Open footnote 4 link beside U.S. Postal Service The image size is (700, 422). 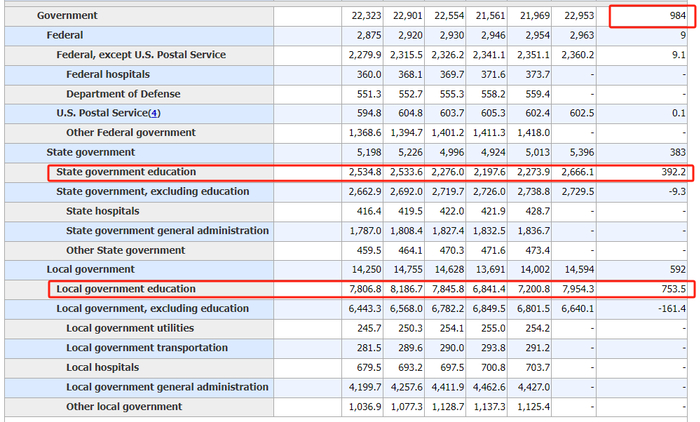click(151, 113)
